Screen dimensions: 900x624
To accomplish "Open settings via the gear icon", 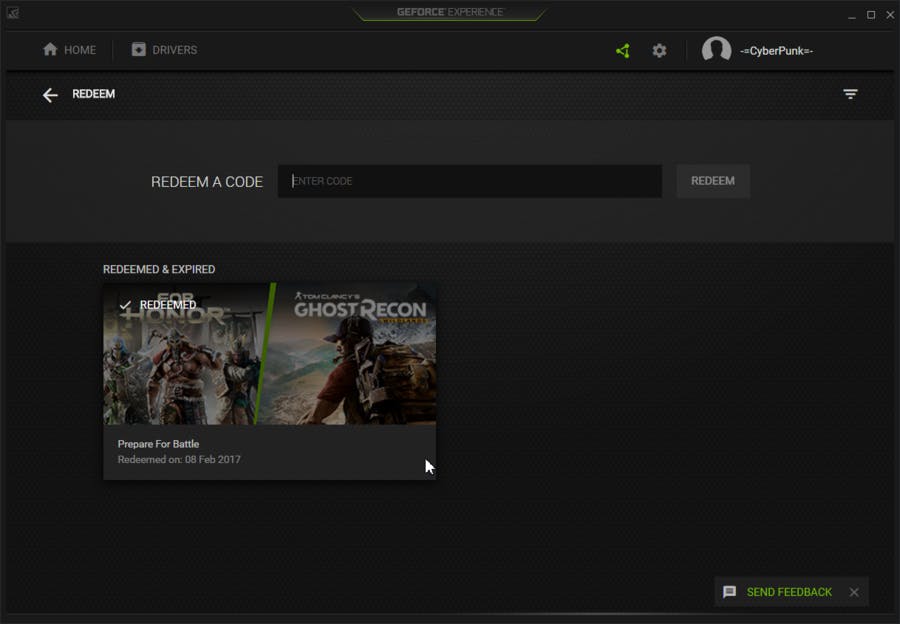I will coord(659,50).
